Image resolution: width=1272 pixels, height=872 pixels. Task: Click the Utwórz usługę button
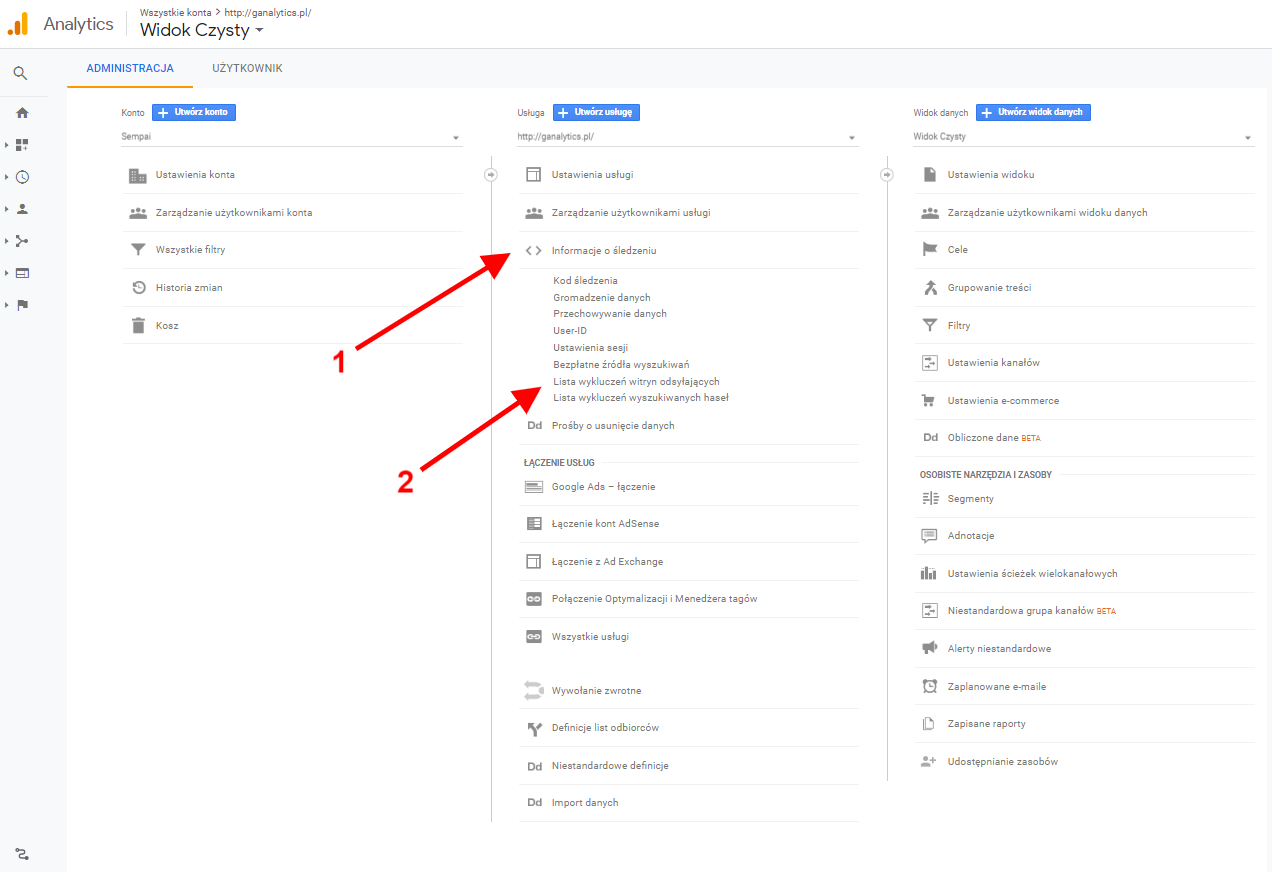click(x=596, y=112)
